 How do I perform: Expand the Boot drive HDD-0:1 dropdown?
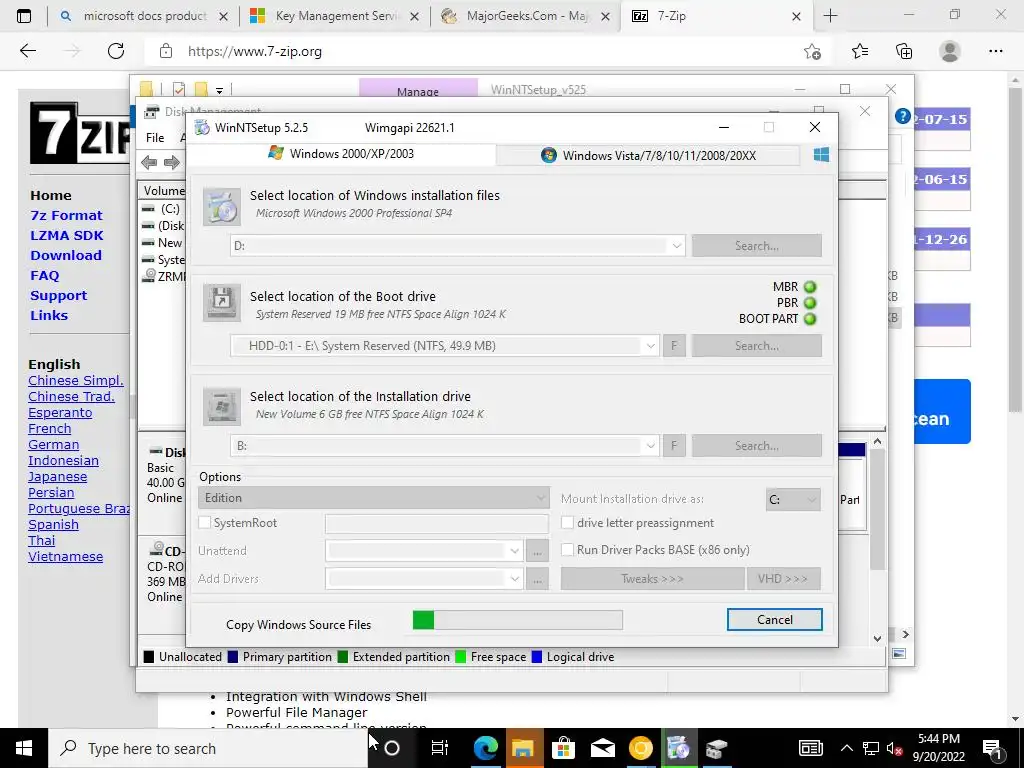[x=650, y=346]
